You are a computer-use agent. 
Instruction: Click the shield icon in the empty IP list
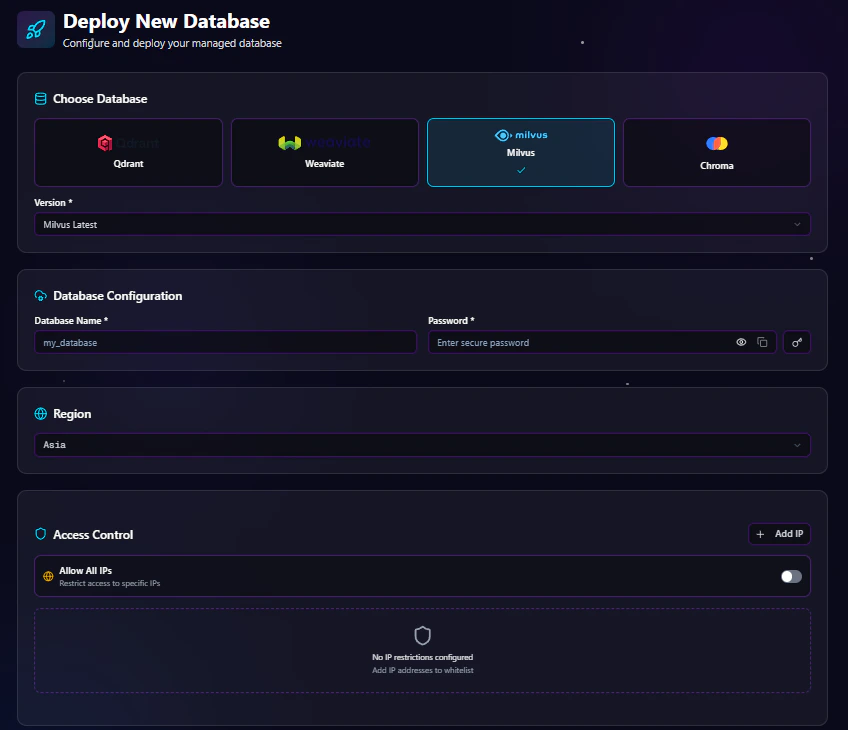422,636
